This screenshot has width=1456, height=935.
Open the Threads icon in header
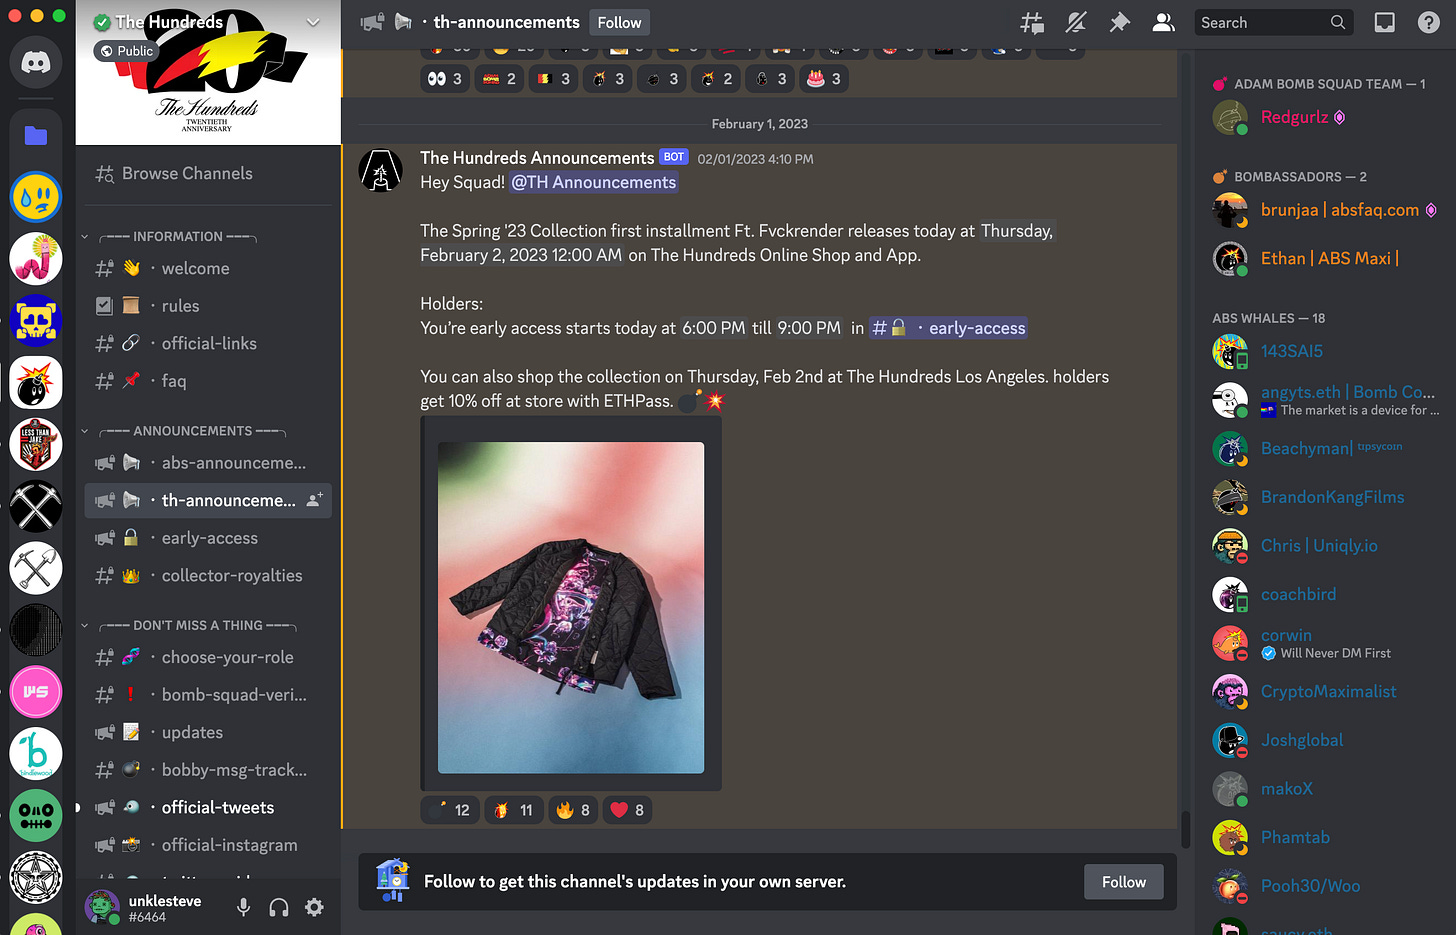1032,22
